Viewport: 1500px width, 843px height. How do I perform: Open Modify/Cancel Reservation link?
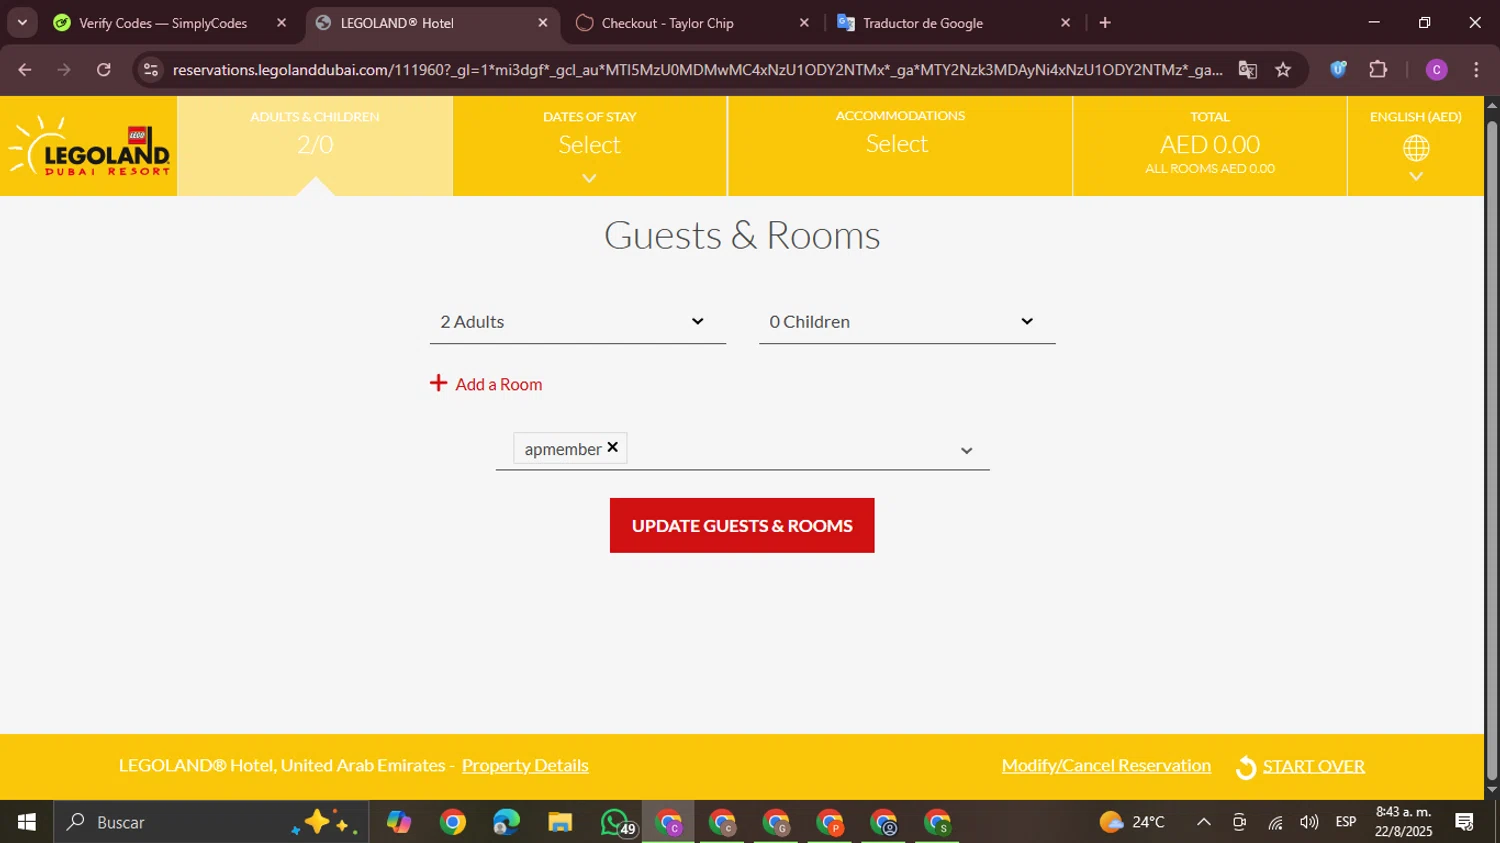click(1106, 766)
